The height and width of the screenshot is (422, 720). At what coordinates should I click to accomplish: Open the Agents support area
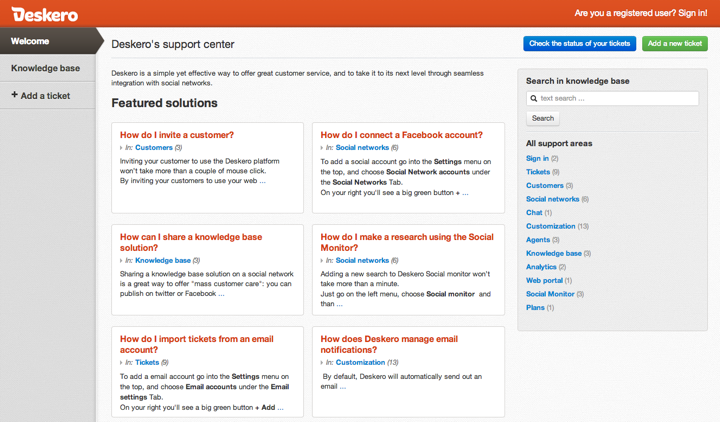[x=538, y=240]
